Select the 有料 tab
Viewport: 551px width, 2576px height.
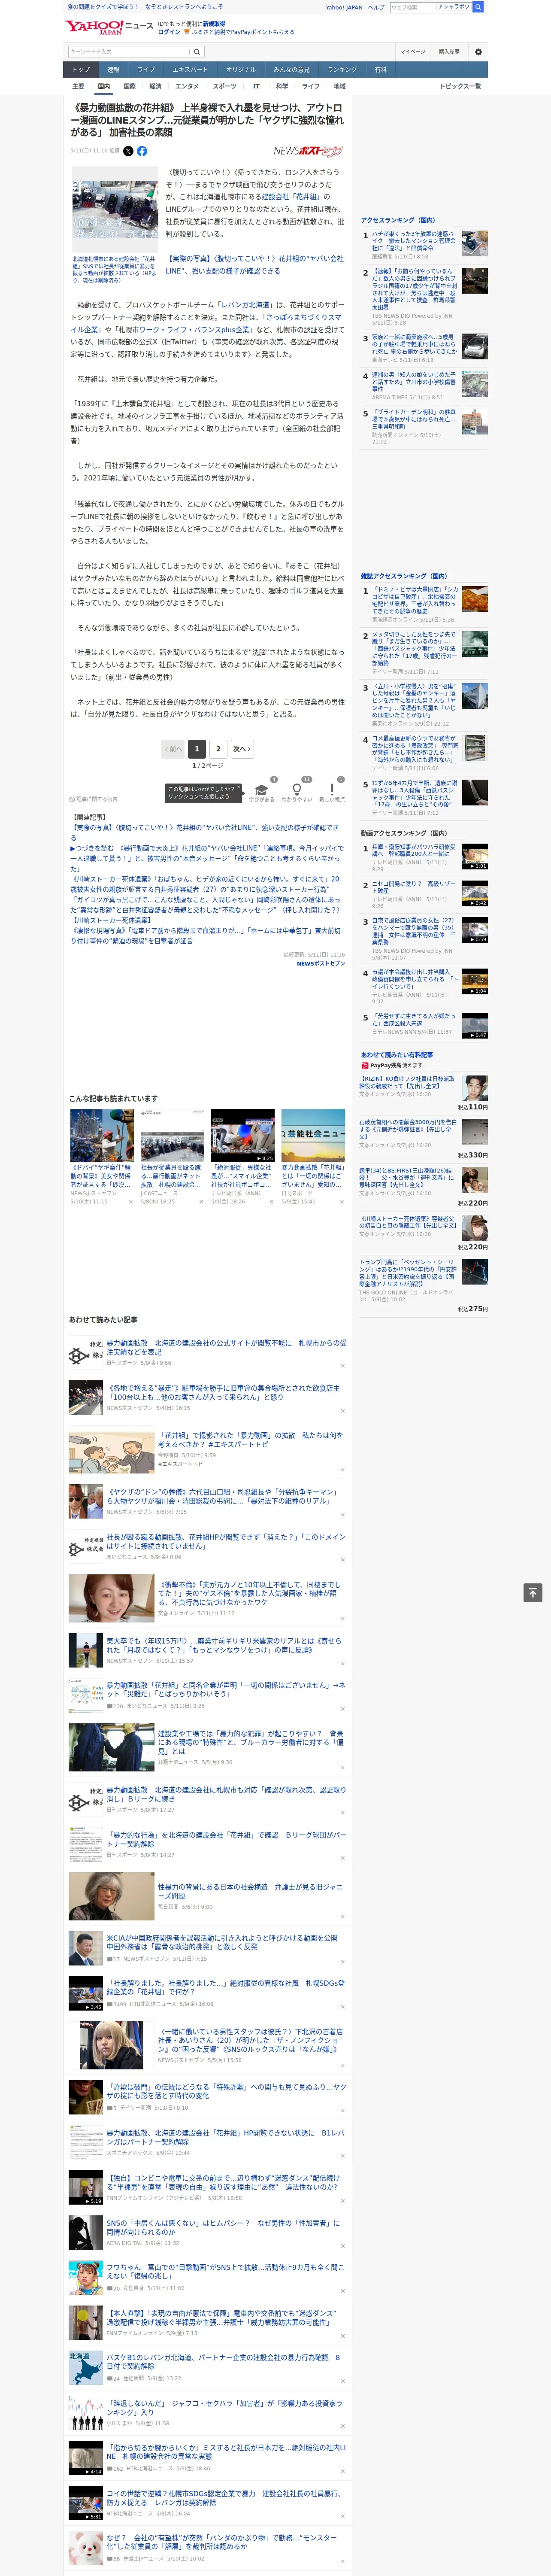[x=380, y=69]
